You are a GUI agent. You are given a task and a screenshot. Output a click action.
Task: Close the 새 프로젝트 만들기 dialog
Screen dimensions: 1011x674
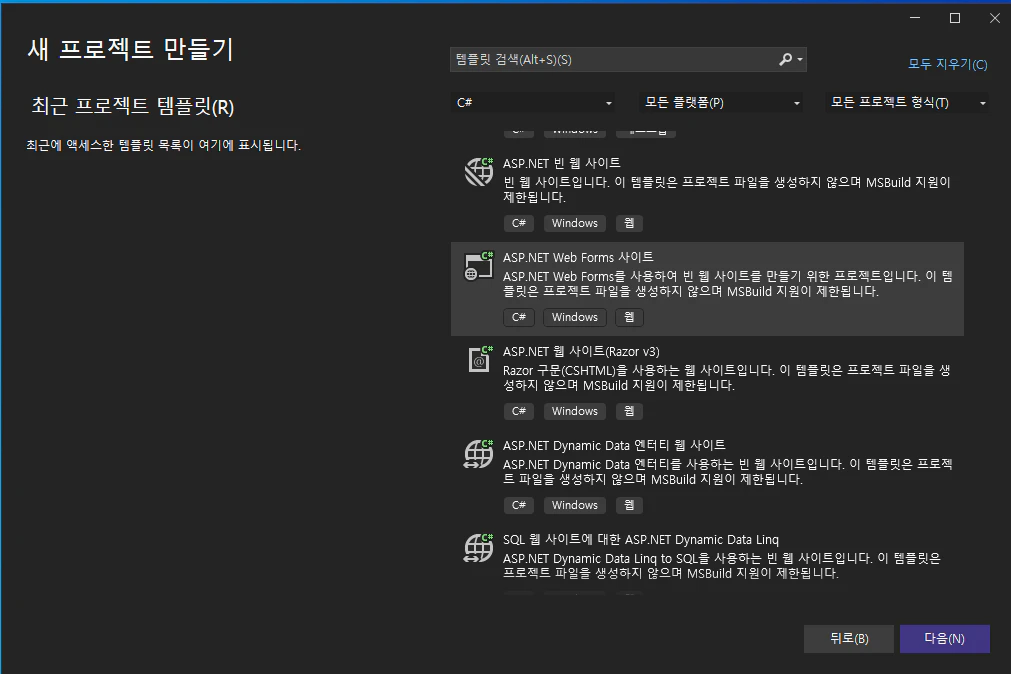(995, 18)
